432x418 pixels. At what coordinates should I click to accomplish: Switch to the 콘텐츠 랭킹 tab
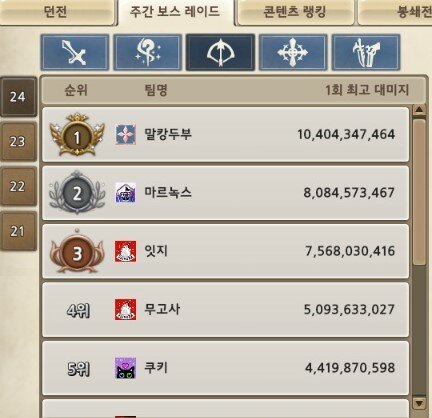(295, 12)
